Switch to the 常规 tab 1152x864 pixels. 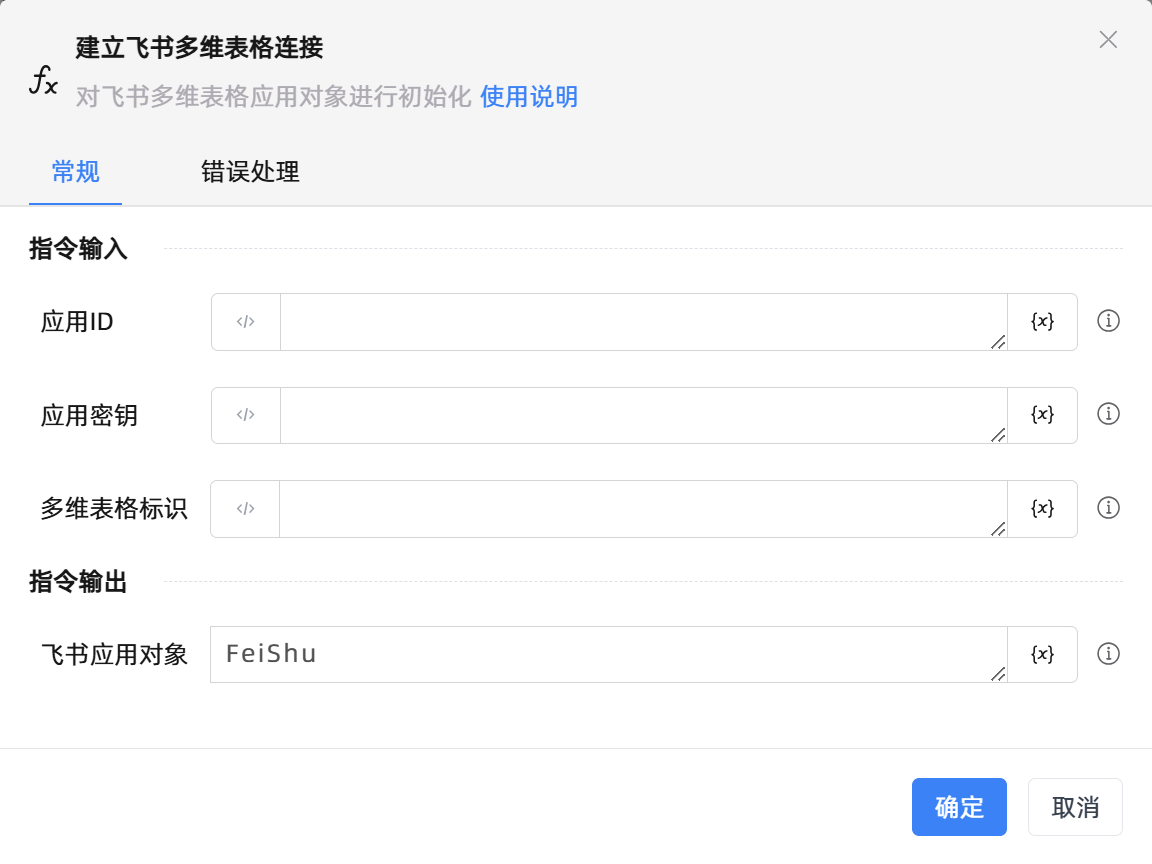[x=75, y=172]
